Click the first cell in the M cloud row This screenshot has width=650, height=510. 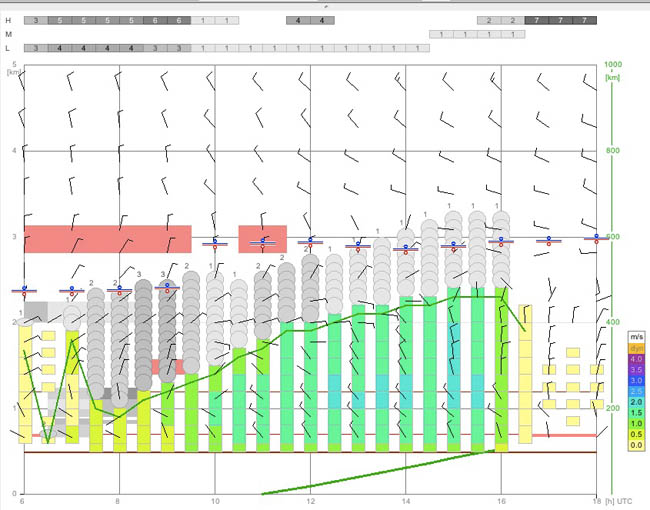click(x=441, y=34)
